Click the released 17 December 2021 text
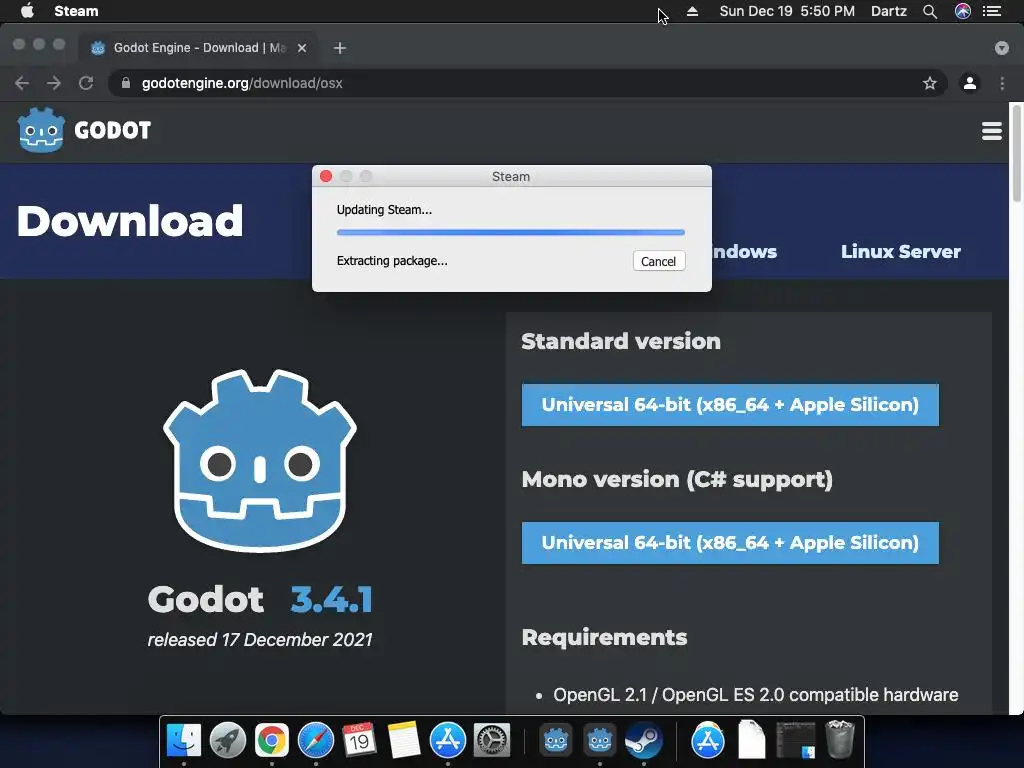 pyautogui.click(x=260, y=639)
